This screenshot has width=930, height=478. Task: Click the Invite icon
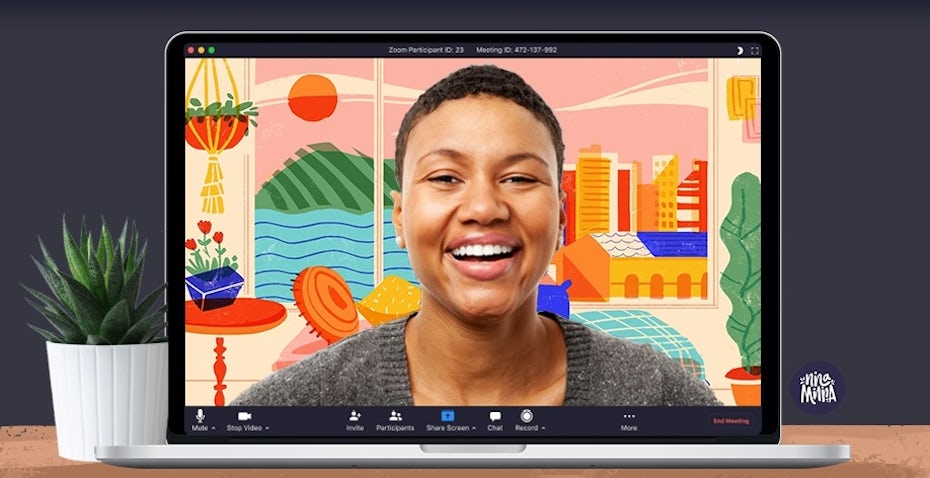click(355, 416)
